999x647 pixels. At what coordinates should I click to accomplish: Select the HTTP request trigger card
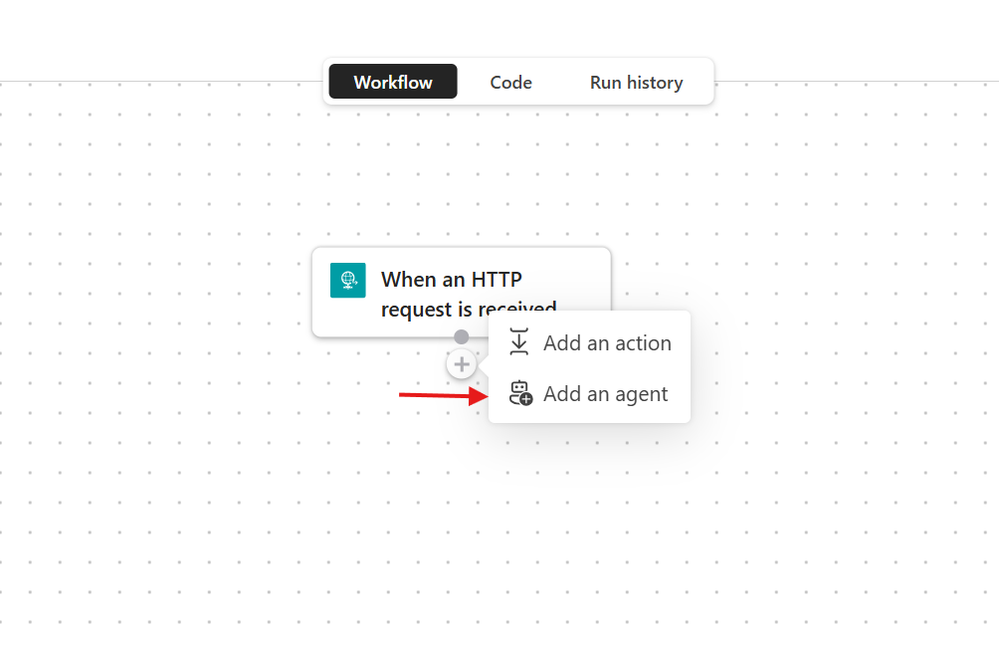(461, 292)
